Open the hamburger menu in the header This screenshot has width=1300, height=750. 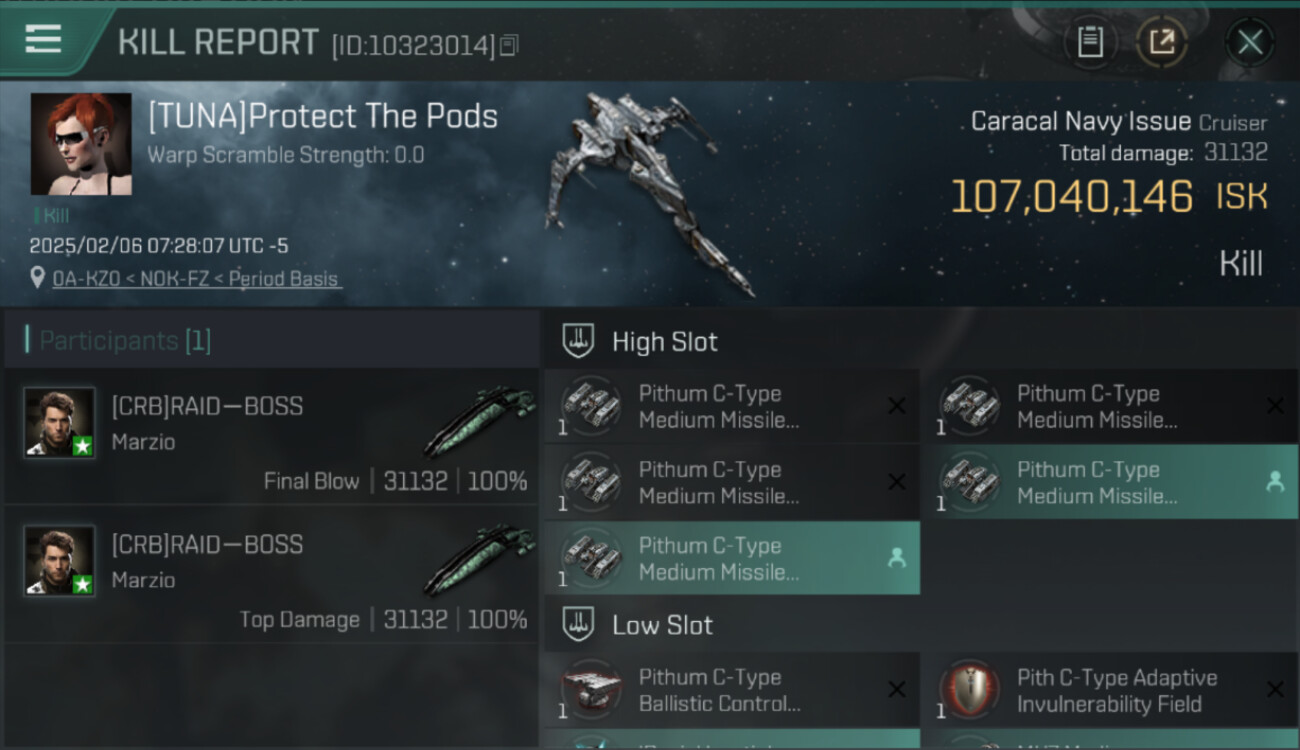pos(43,40)
